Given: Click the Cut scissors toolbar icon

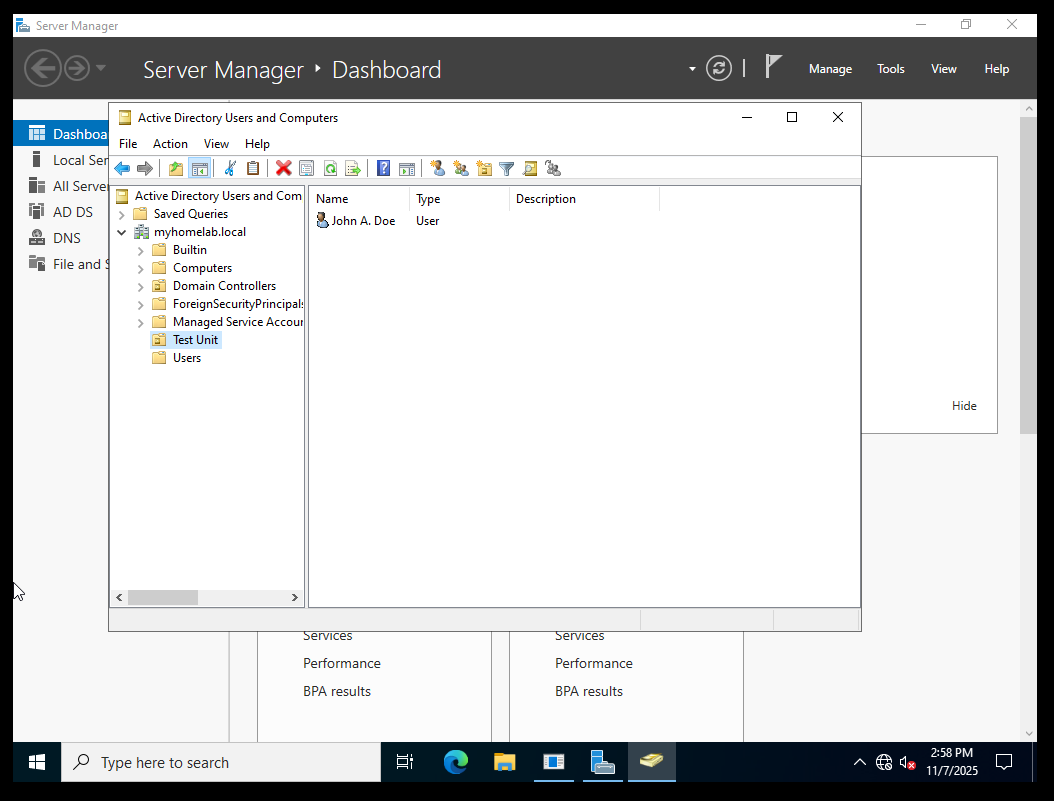Looking at the screenshot, I should click(230, 168).
